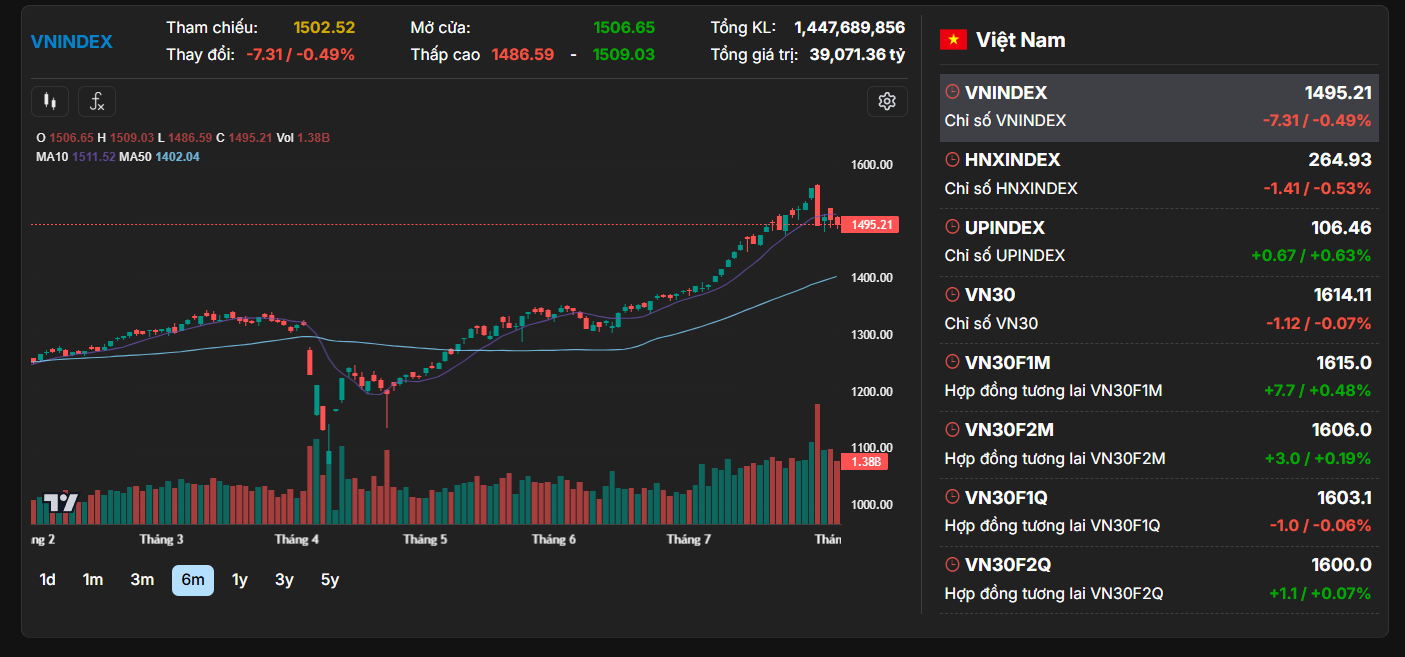Viewport: 1405px width, 657px height.
Task: Select the 6m time range
Action: pos(193,580)
